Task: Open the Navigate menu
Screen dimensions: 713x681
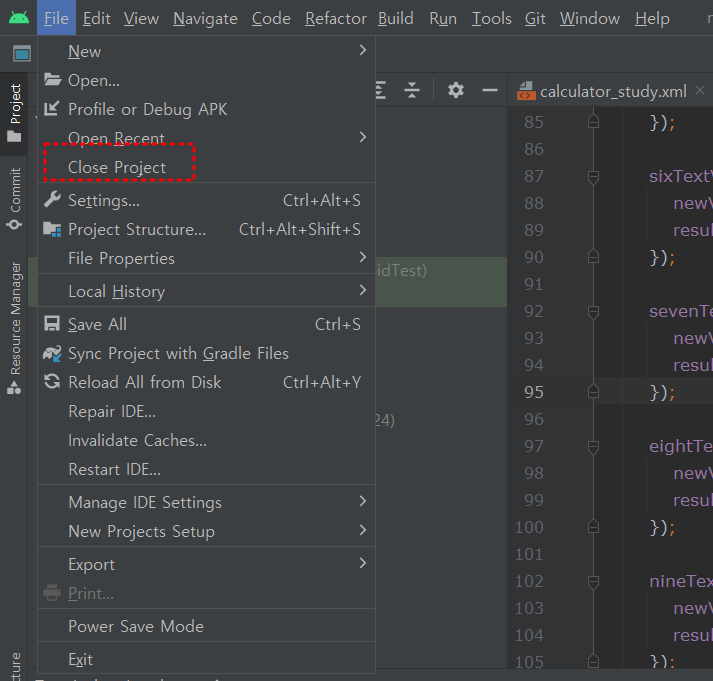Action: (205, 19)
